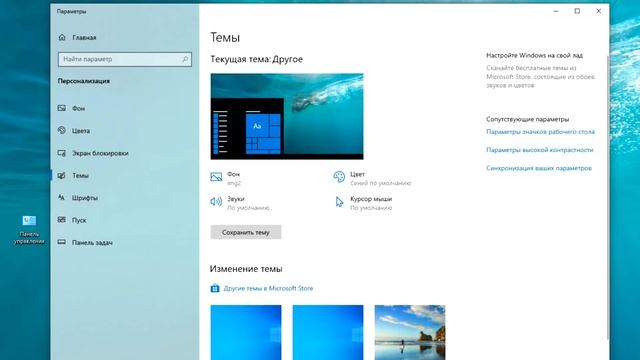Close the Параметры window

click(x=598, y=11)
